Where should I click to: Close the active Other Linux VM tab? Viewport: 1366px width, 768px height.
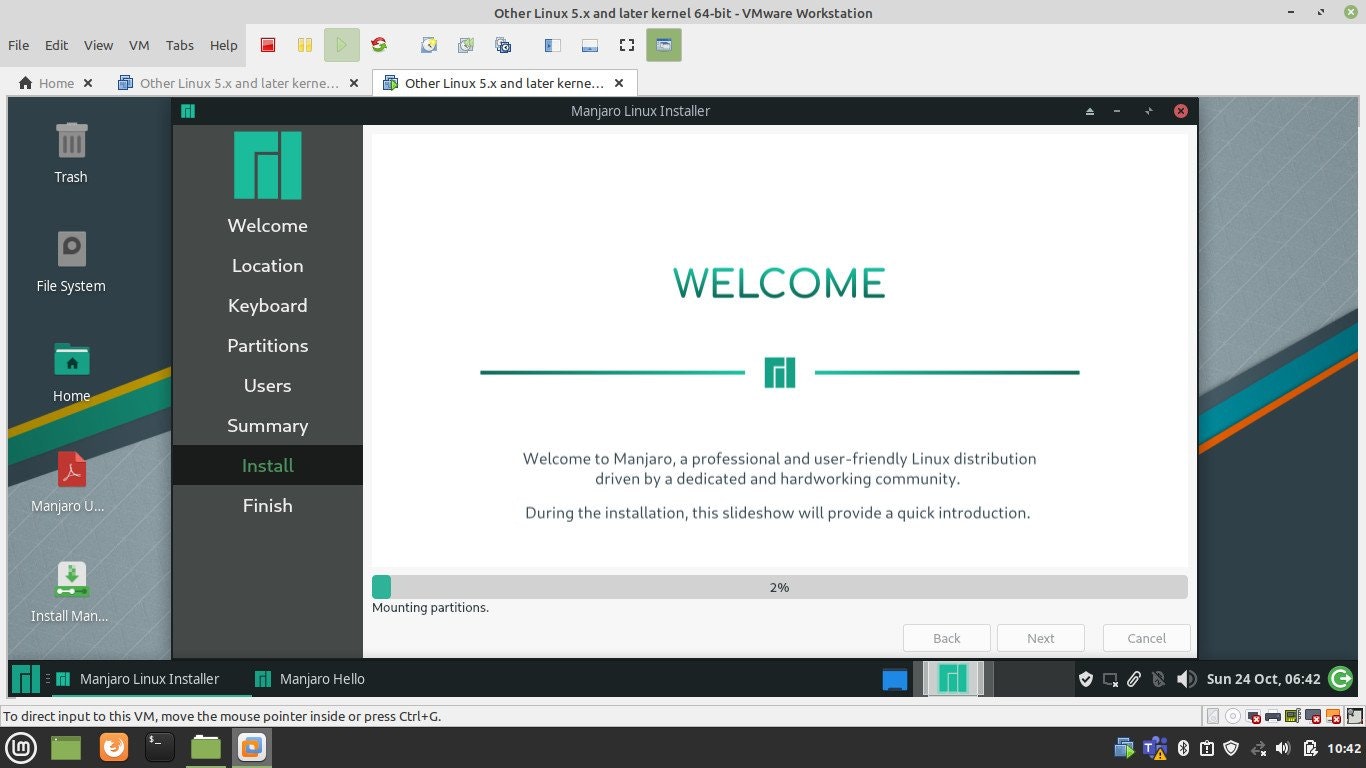click(619, 83)
